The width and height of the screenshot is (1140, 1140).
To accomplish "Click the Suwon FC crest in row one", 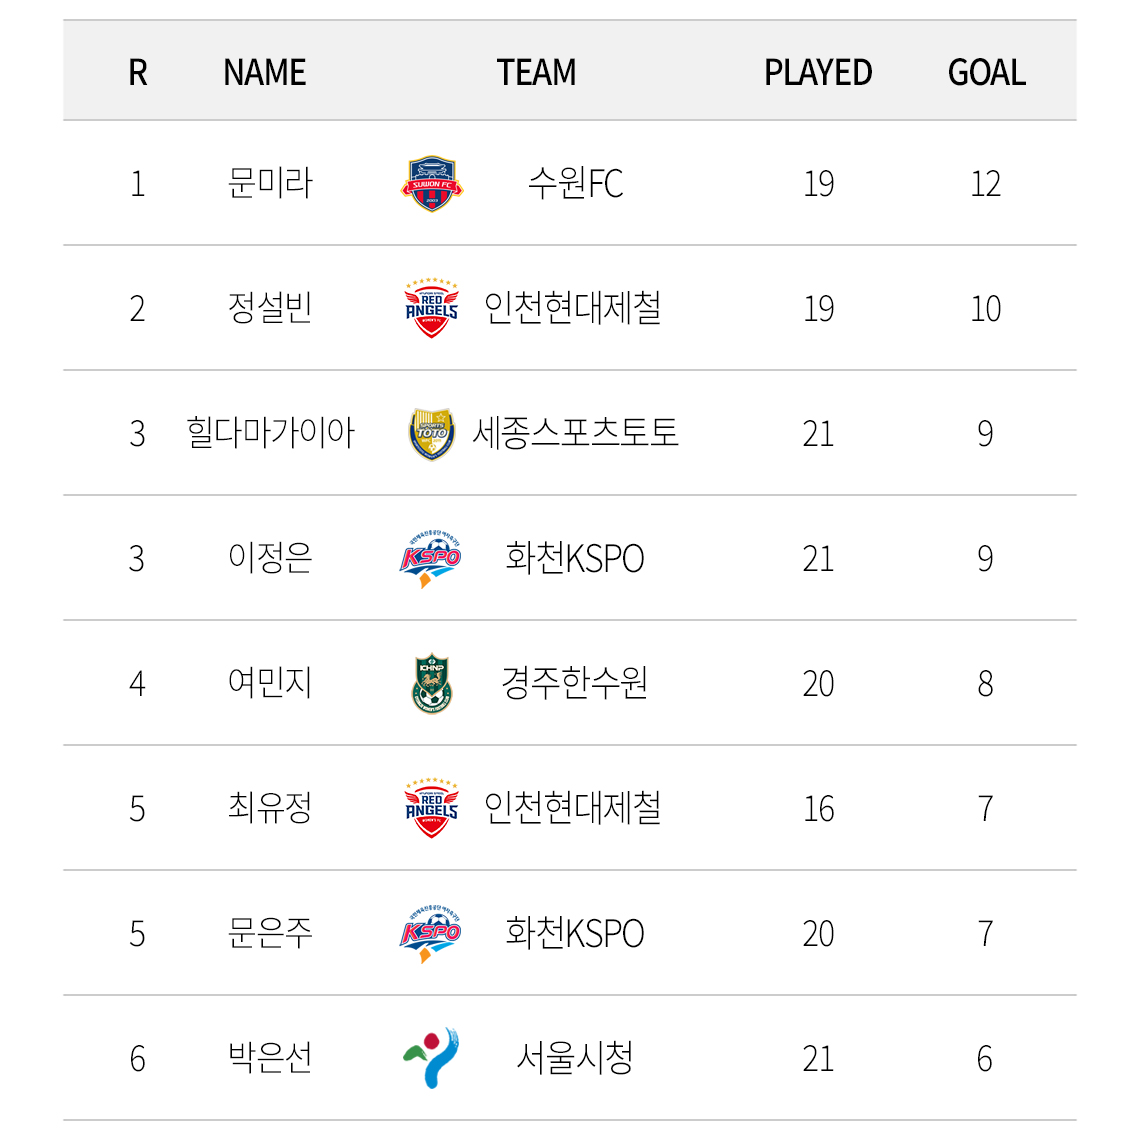I will click(432, 183).
